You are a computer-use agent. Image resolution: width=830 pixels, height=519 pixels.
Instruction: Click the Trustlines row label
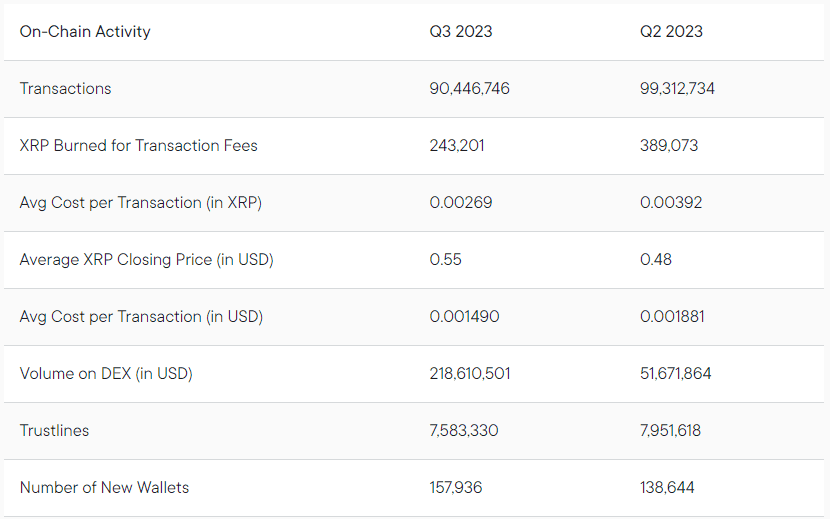point(54,431)
